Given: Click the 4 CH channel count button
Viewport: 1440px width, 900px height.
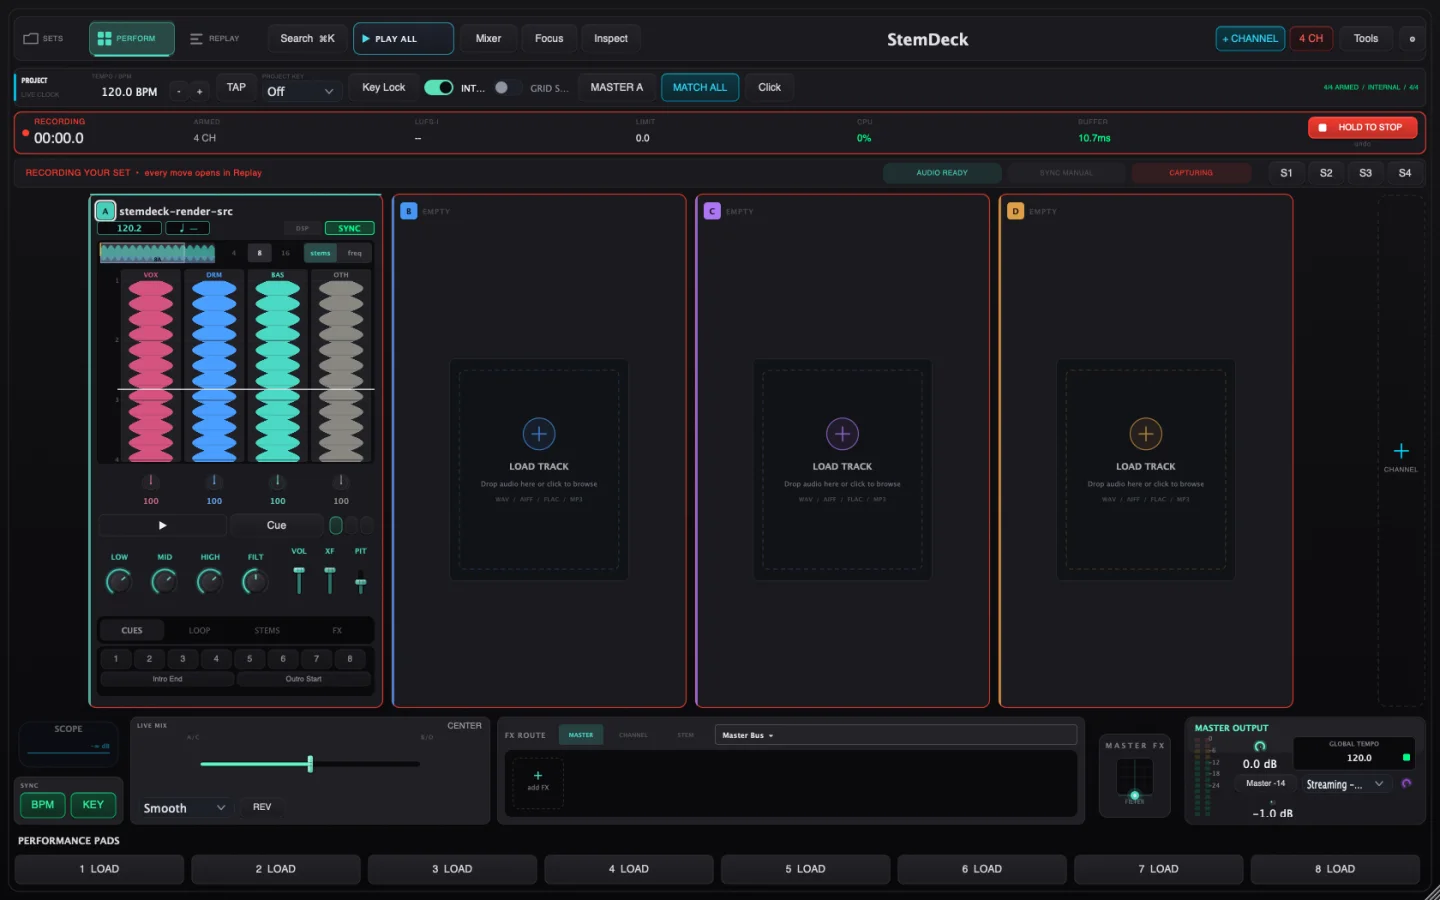Looking at the screenshot, I should [x=1311, y=39].
